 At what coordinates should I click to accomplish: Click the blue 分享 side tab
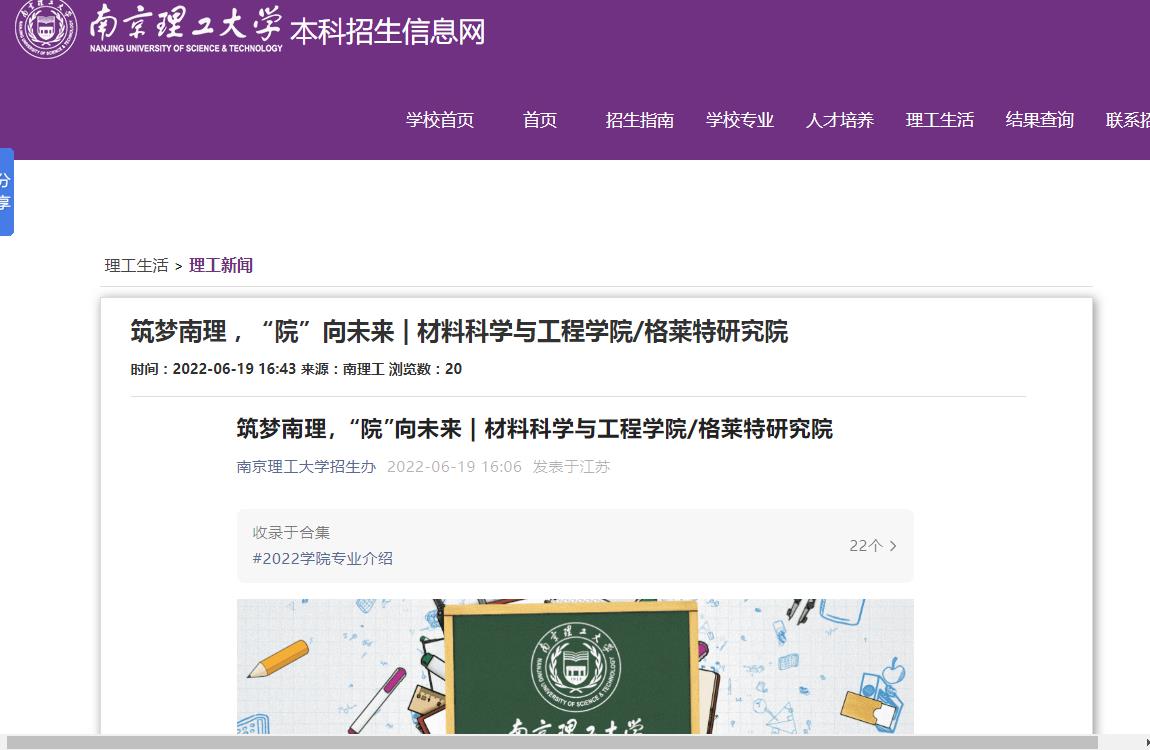coord(6,191)
